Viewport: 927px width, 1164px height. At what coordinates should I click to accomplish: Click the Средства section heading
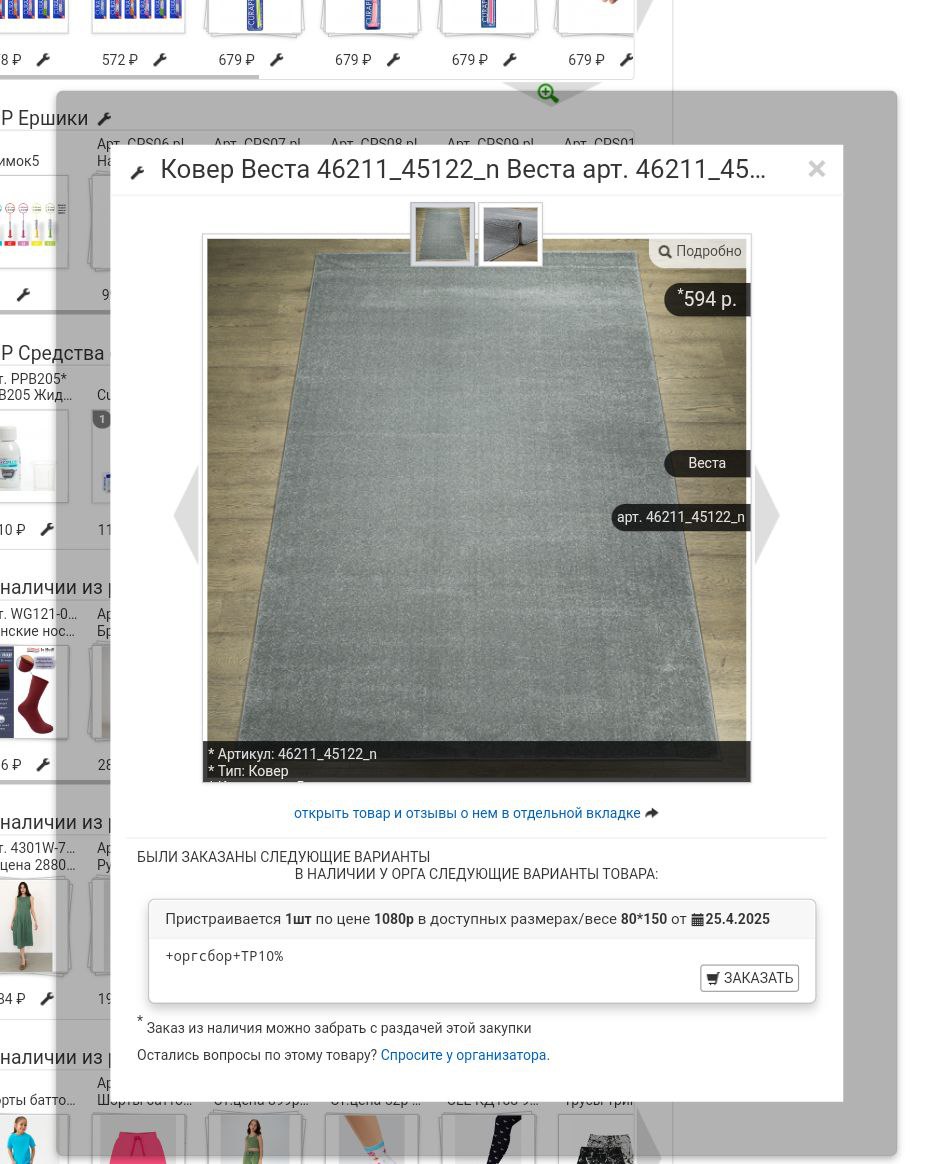coord(53,353)
